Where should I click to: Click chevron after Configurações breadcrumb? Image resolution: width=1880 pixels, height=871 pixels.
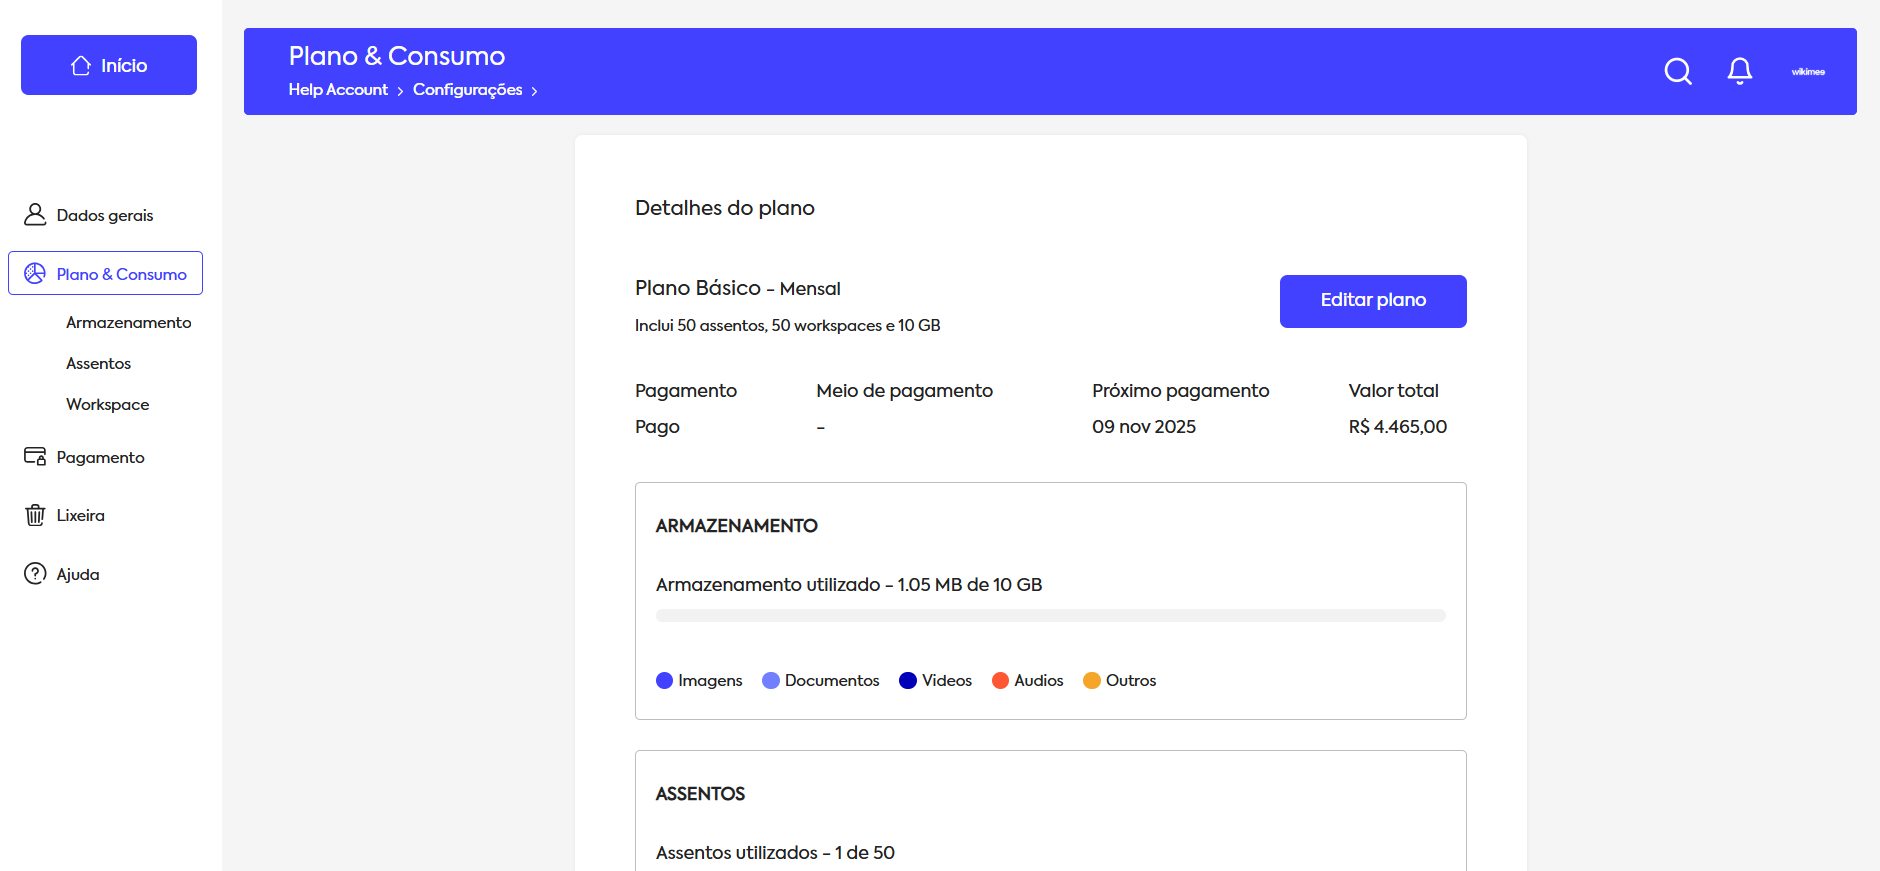click(x=534, y=91)
